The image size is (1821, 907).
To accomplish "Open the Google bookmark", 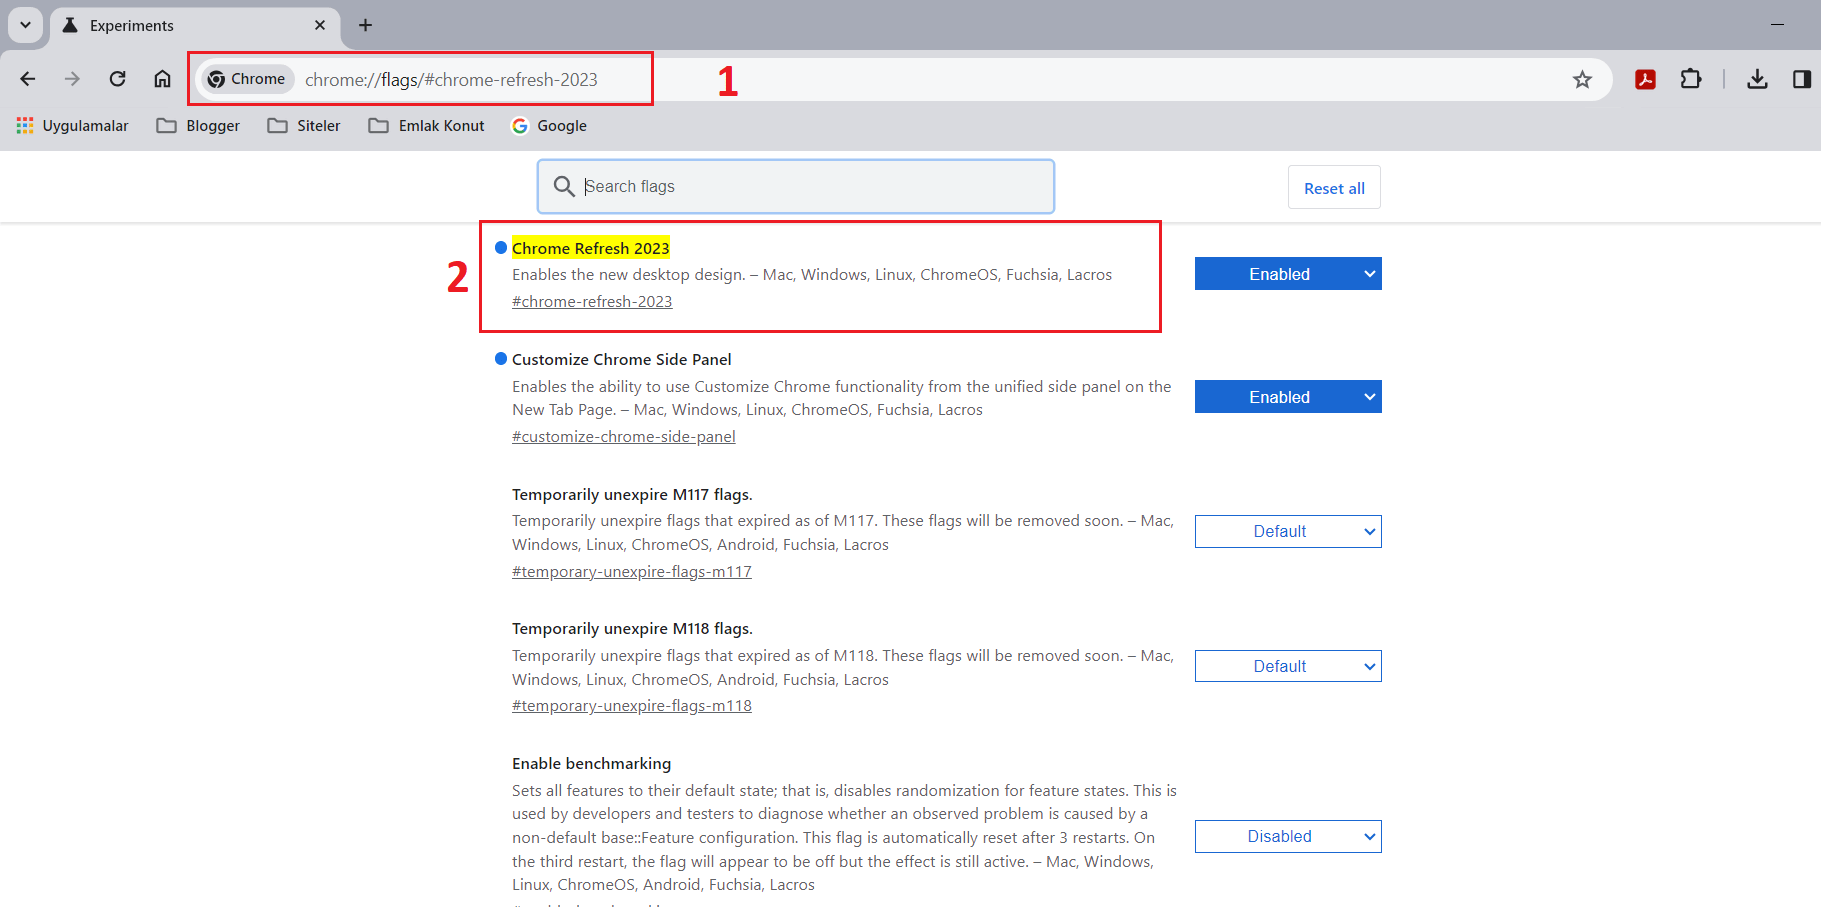I will (549, 126).
